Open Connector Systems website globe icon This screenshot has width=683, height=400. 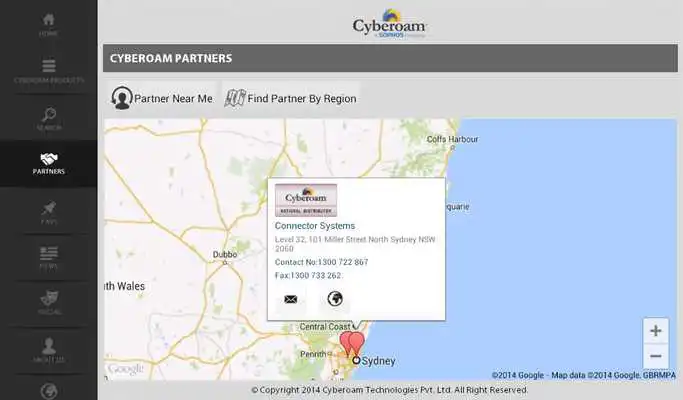click(335, 299)
